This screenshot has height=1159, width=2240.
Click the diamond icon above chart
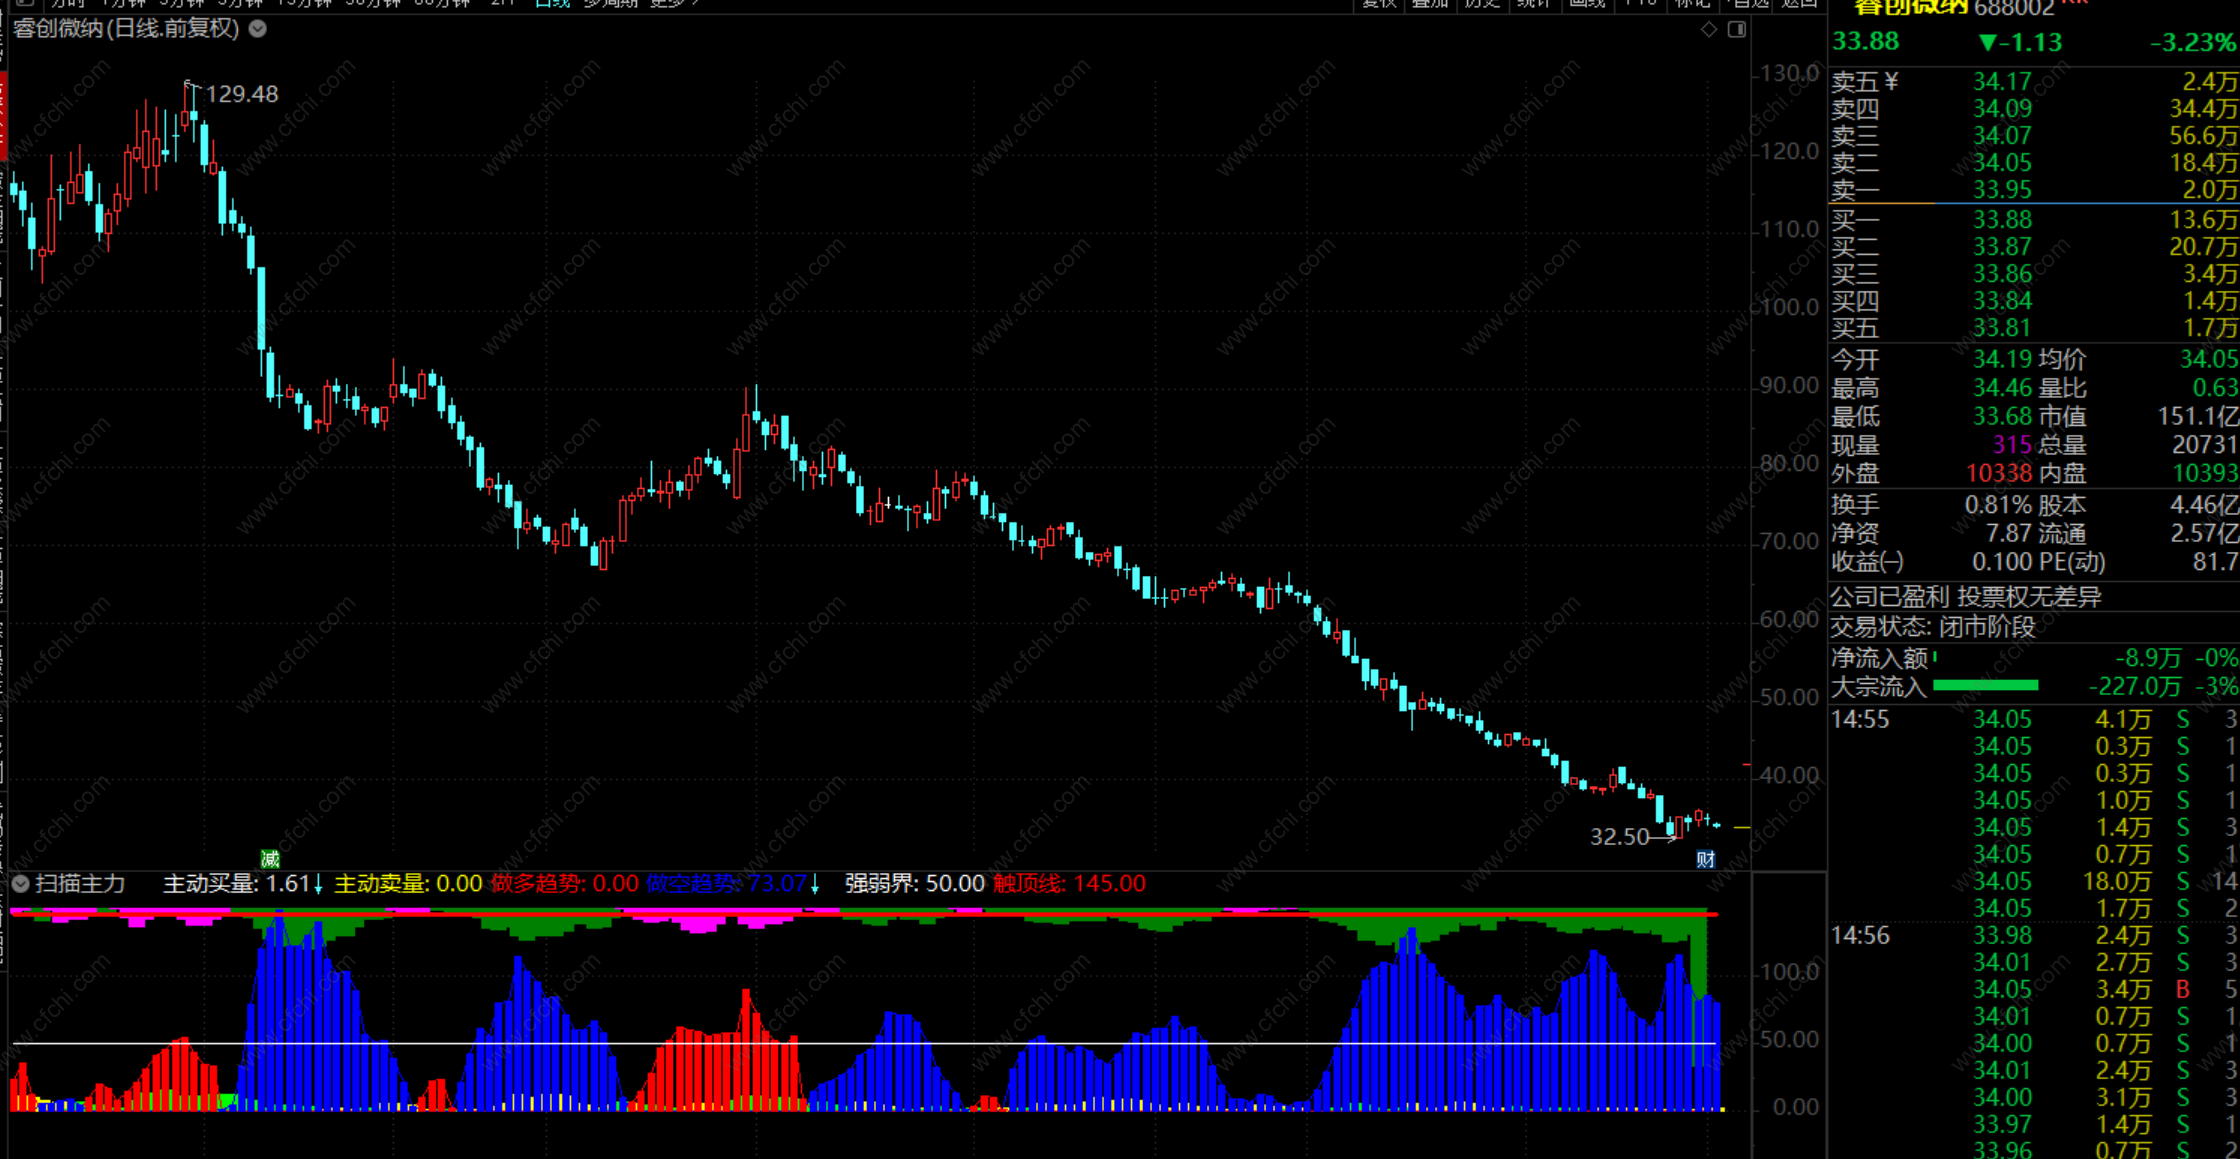[x=1708, y=30]
